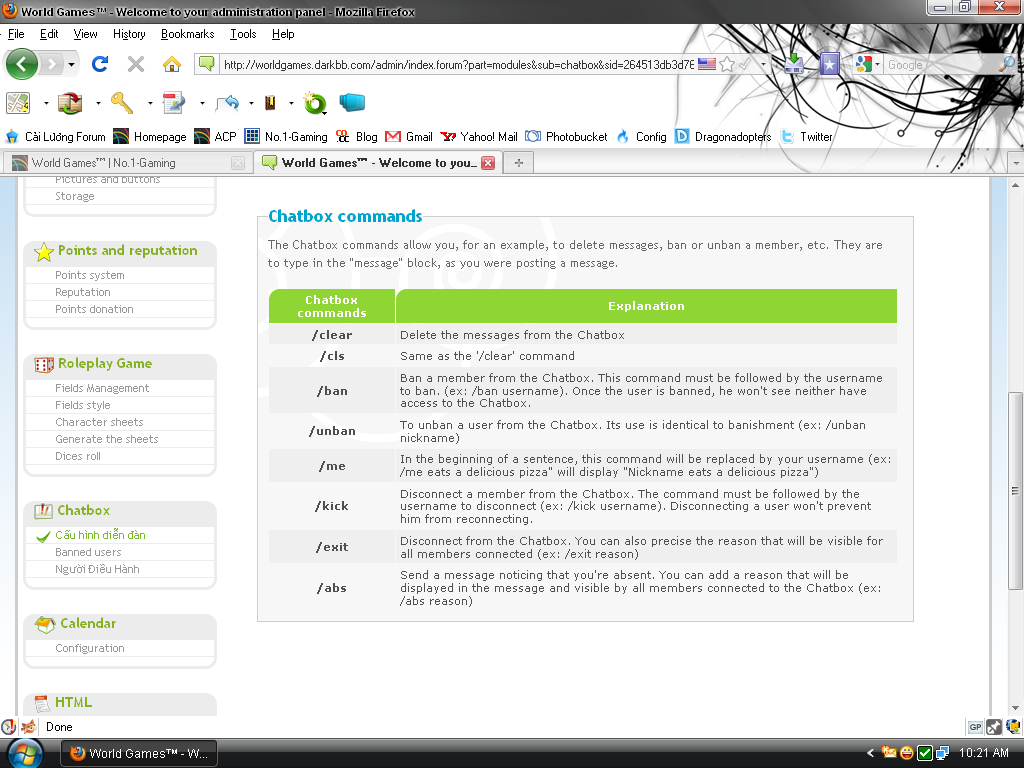The image size is (1024, 768).
Task: Click the URL address field
Action: 458,65
